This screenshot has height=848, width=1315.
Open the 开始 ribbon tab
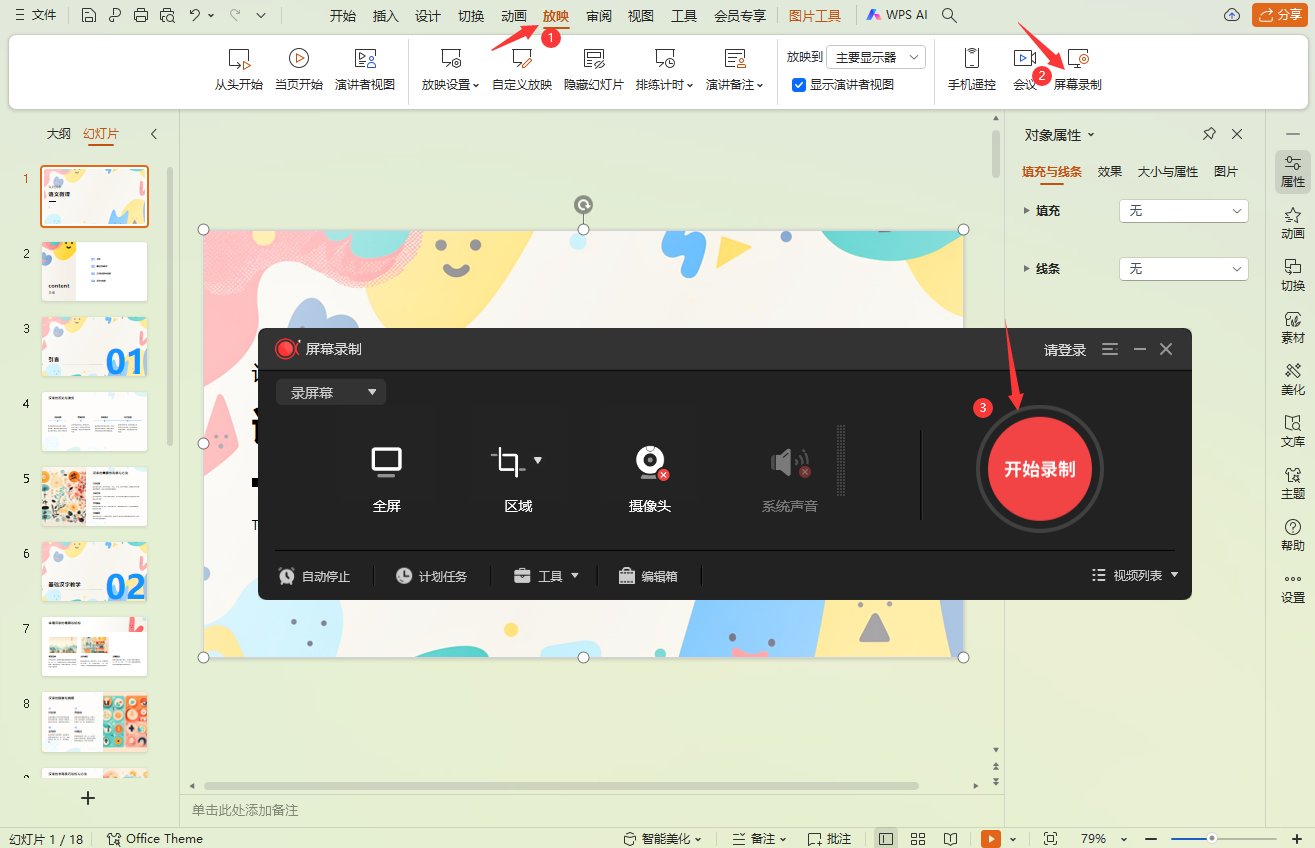(x=343, y=16)
